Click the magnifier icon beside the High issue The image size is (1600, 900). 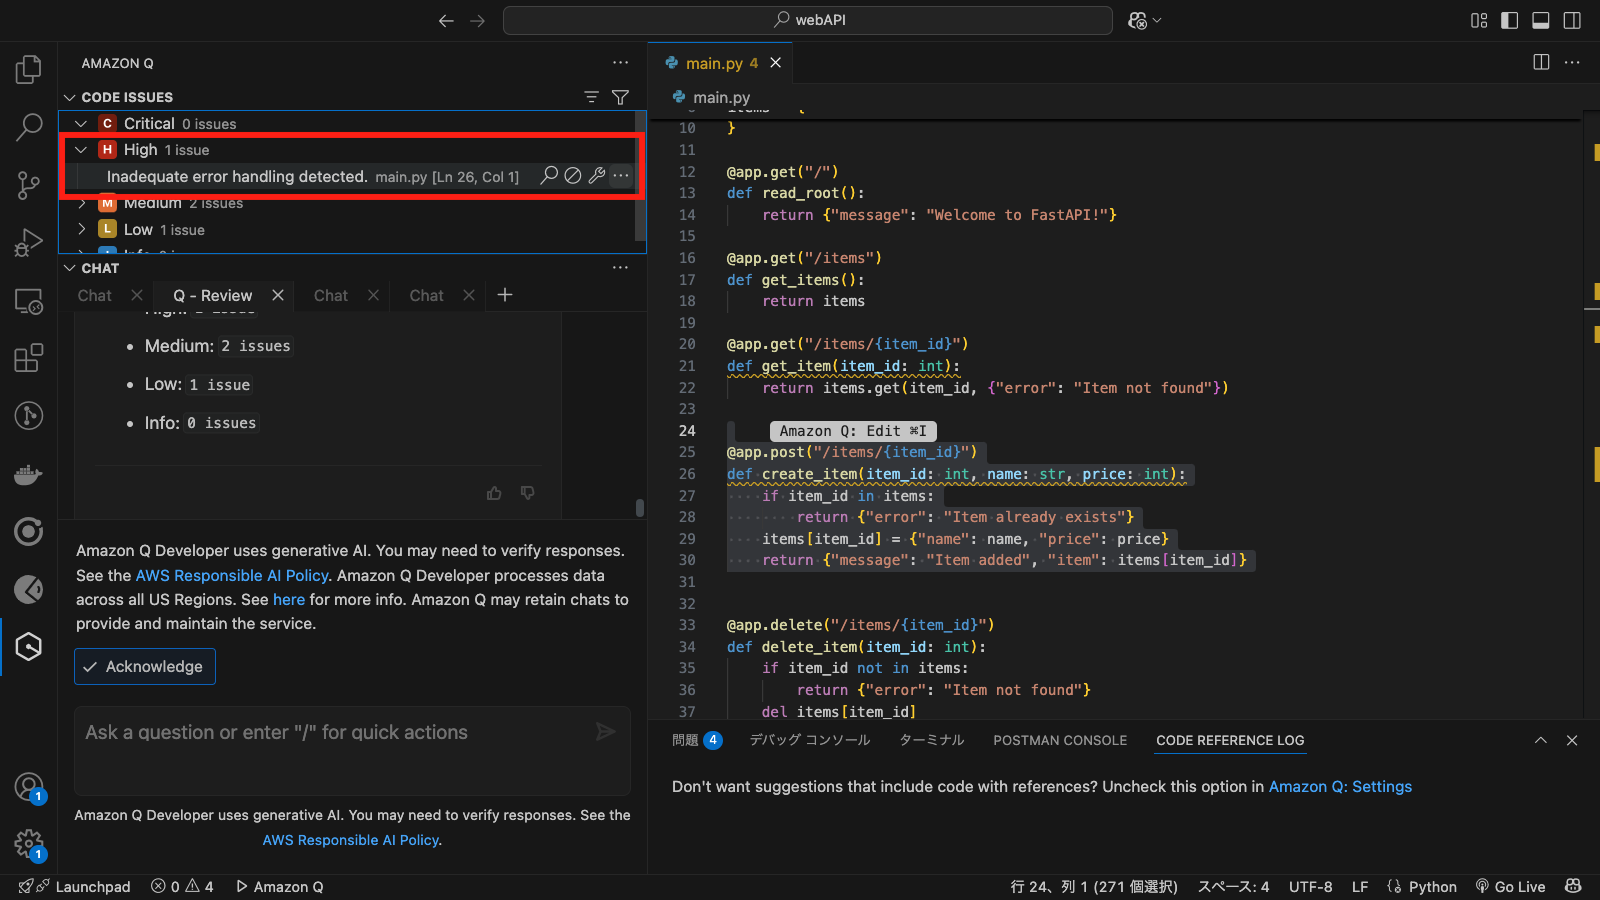548,175
